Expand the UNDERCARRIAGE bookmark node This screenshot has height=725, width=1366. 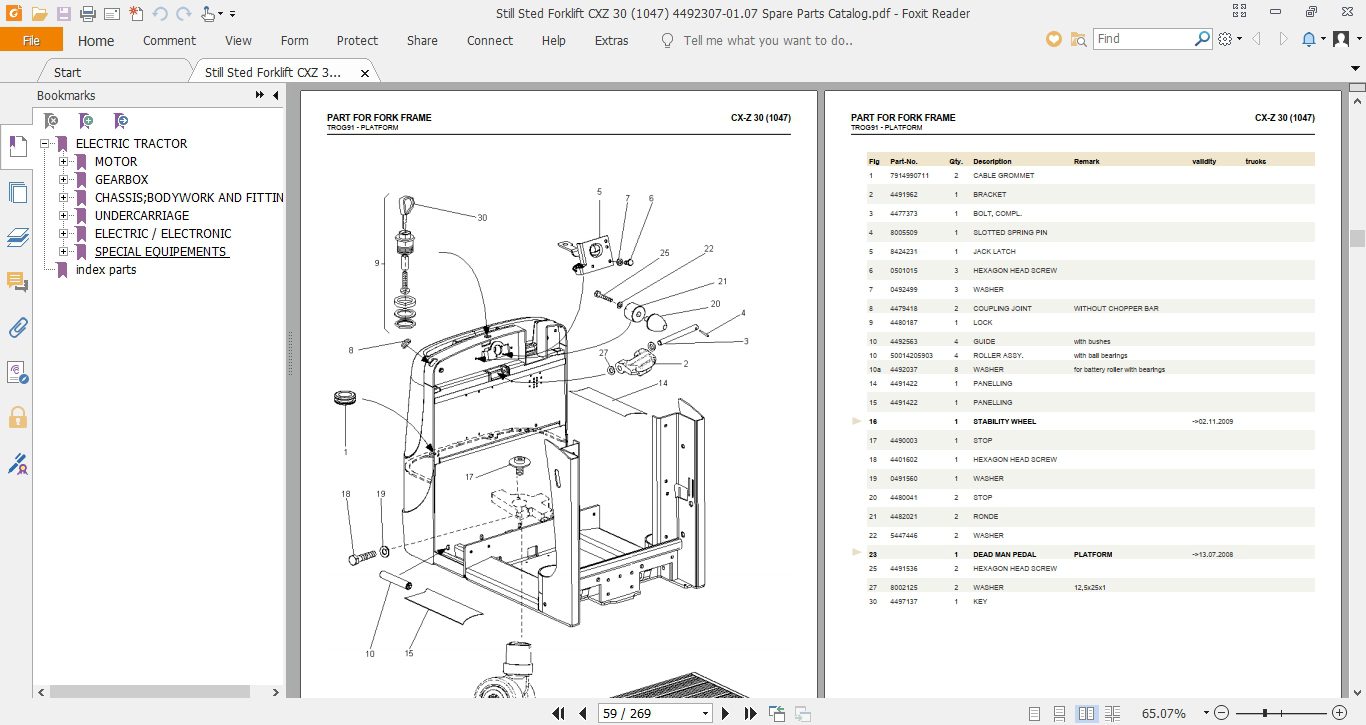pyautogui.click(x=64, y=216)
